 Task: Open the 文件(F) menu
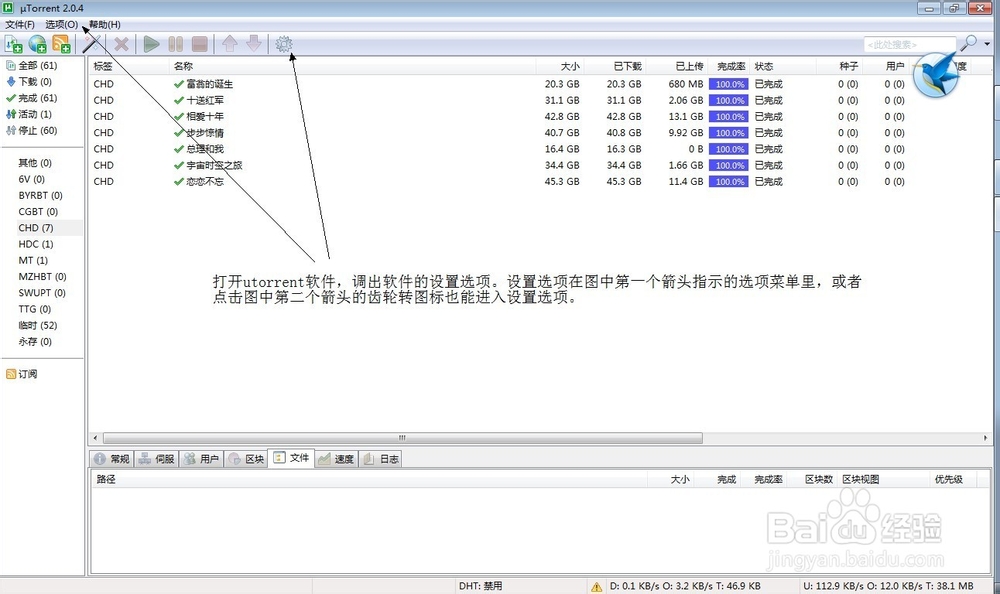(x=20, y=24)
